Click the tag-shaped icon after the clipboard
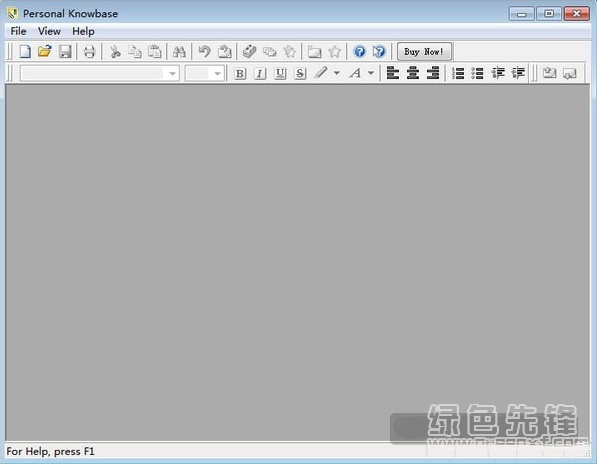The height and width of the screenshot is (464, 597). (249, 51)
